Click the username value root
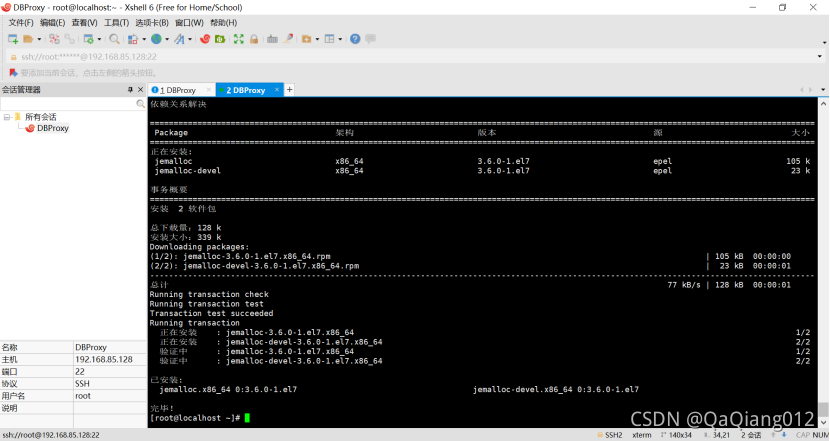The width and height of the screenshot is (830, 441). (x=83, y=396)
